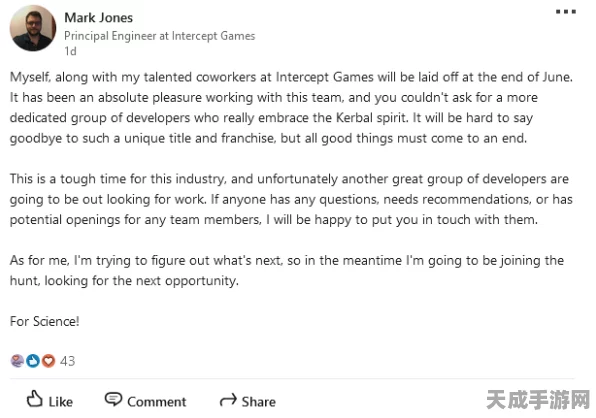Select the Share button label
The image size is (596, 418).
pos(258,402)
